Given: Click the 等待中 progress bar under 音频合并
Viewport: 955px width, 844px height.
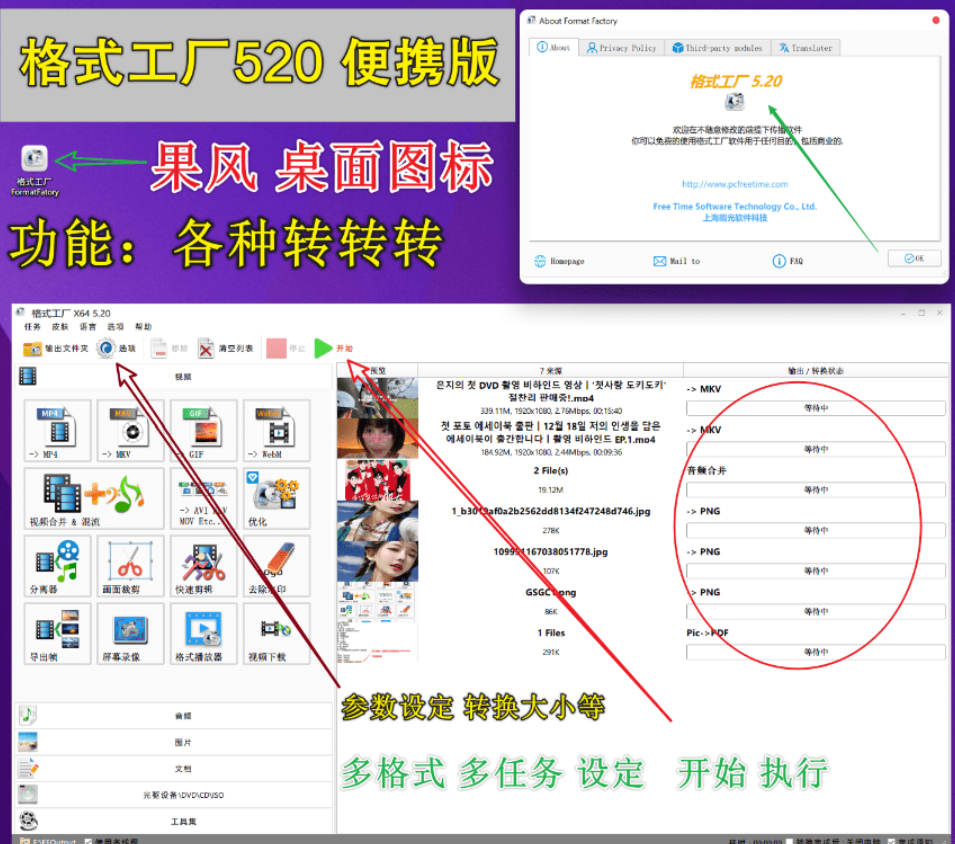Looking at the screenshot, I should (x=815, y=490).
